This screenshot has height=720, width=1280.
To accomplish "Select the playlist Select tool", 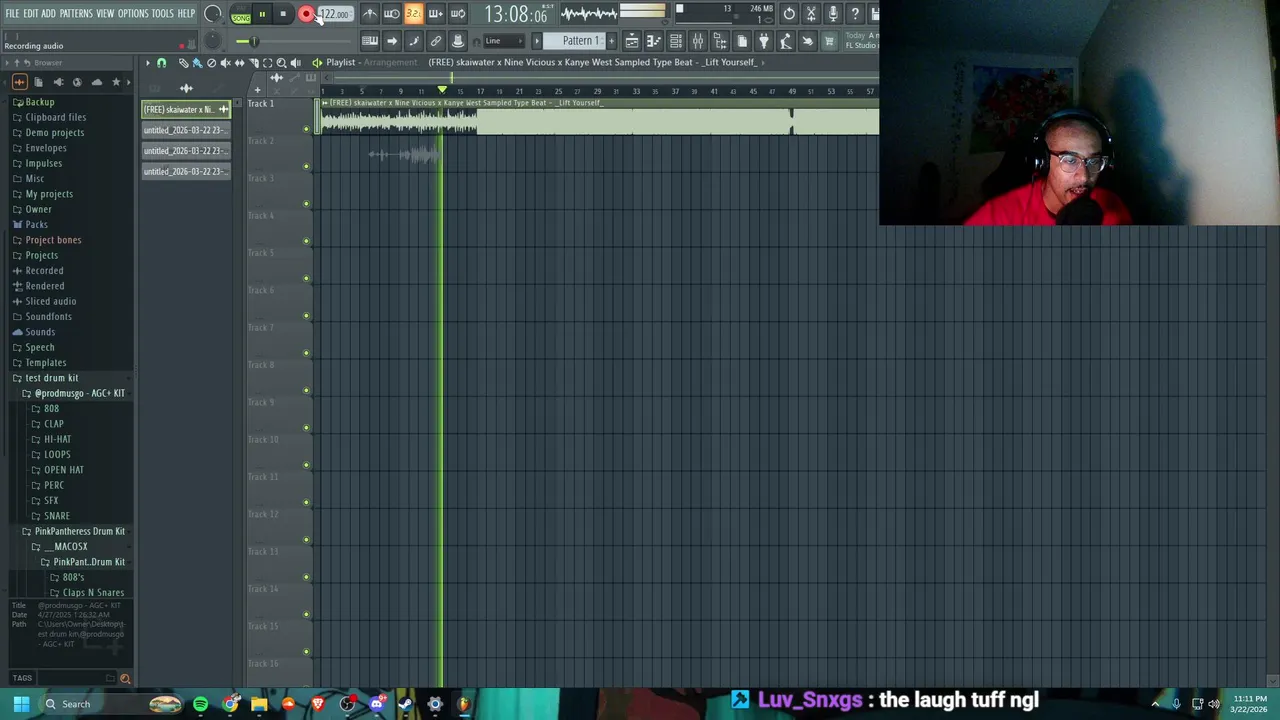I will (x=267, y=63).
